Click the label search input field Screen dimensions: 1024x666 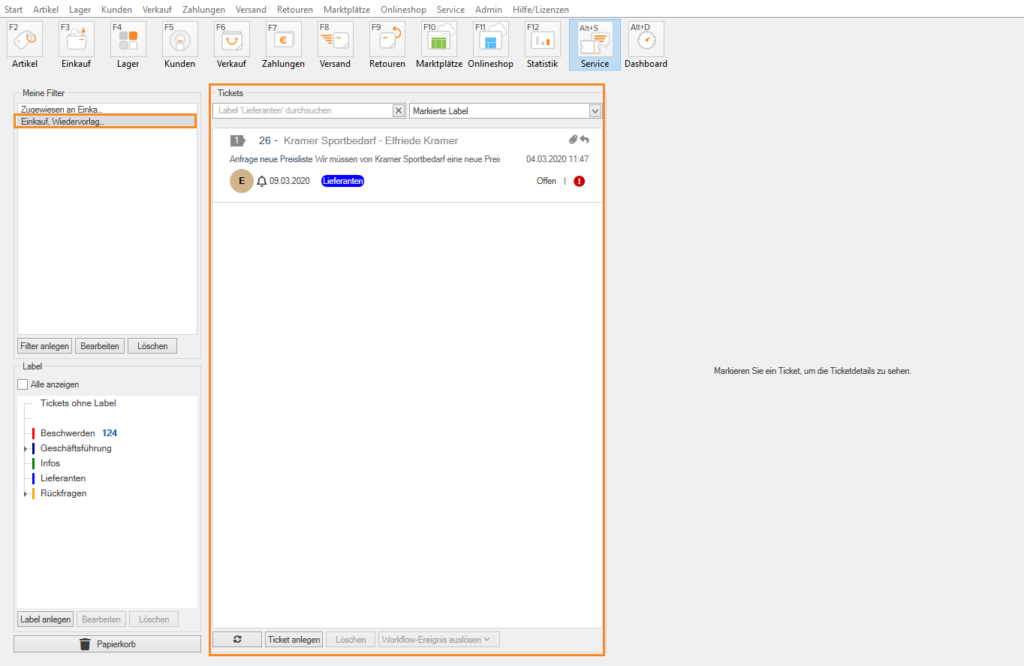tap(302, 110)
